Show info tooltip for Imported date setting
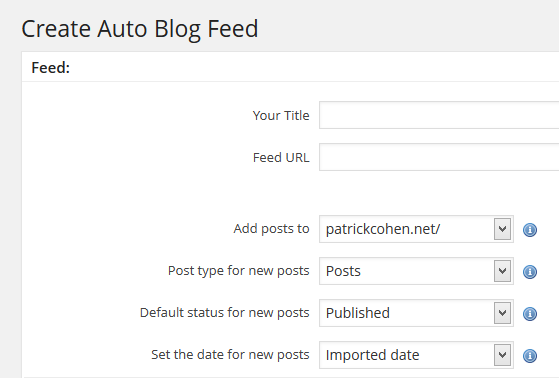This screenshot has width=559, height=378. tap(530, 356)
